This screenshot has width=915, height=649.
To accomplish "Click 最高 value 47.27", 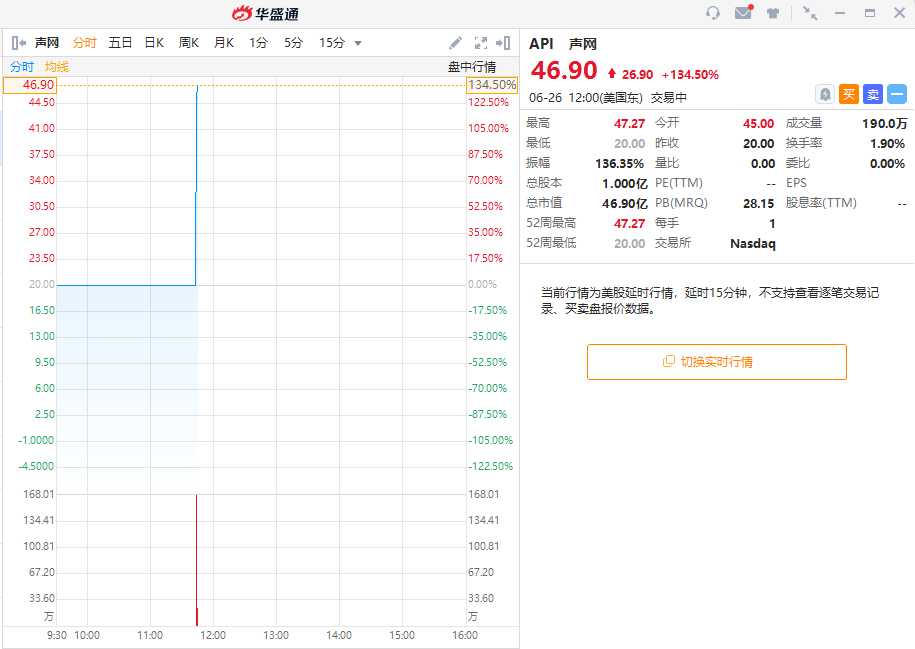I will [x=629, y=124].
